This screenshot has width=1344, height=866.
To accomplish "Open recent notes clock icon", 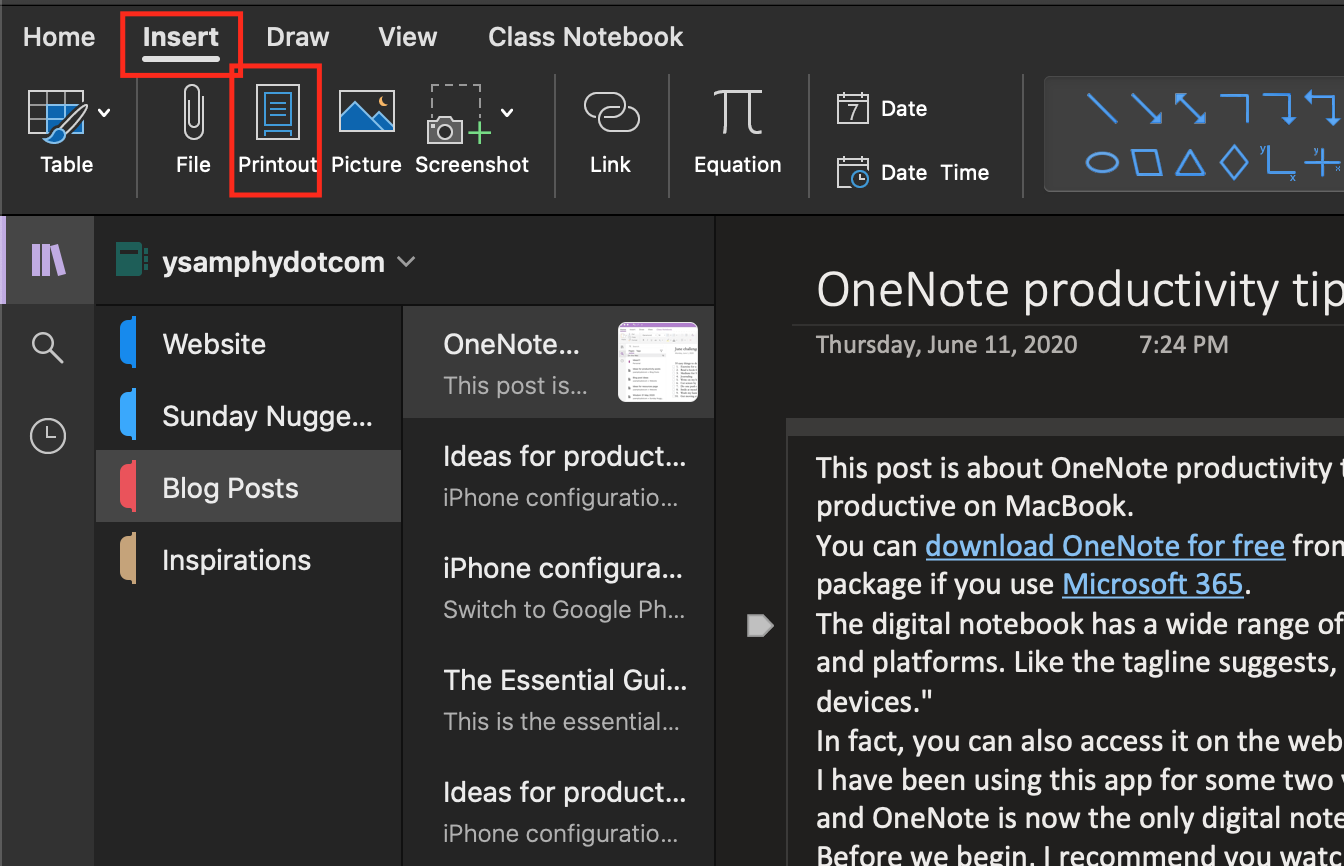I will [48, 436].
